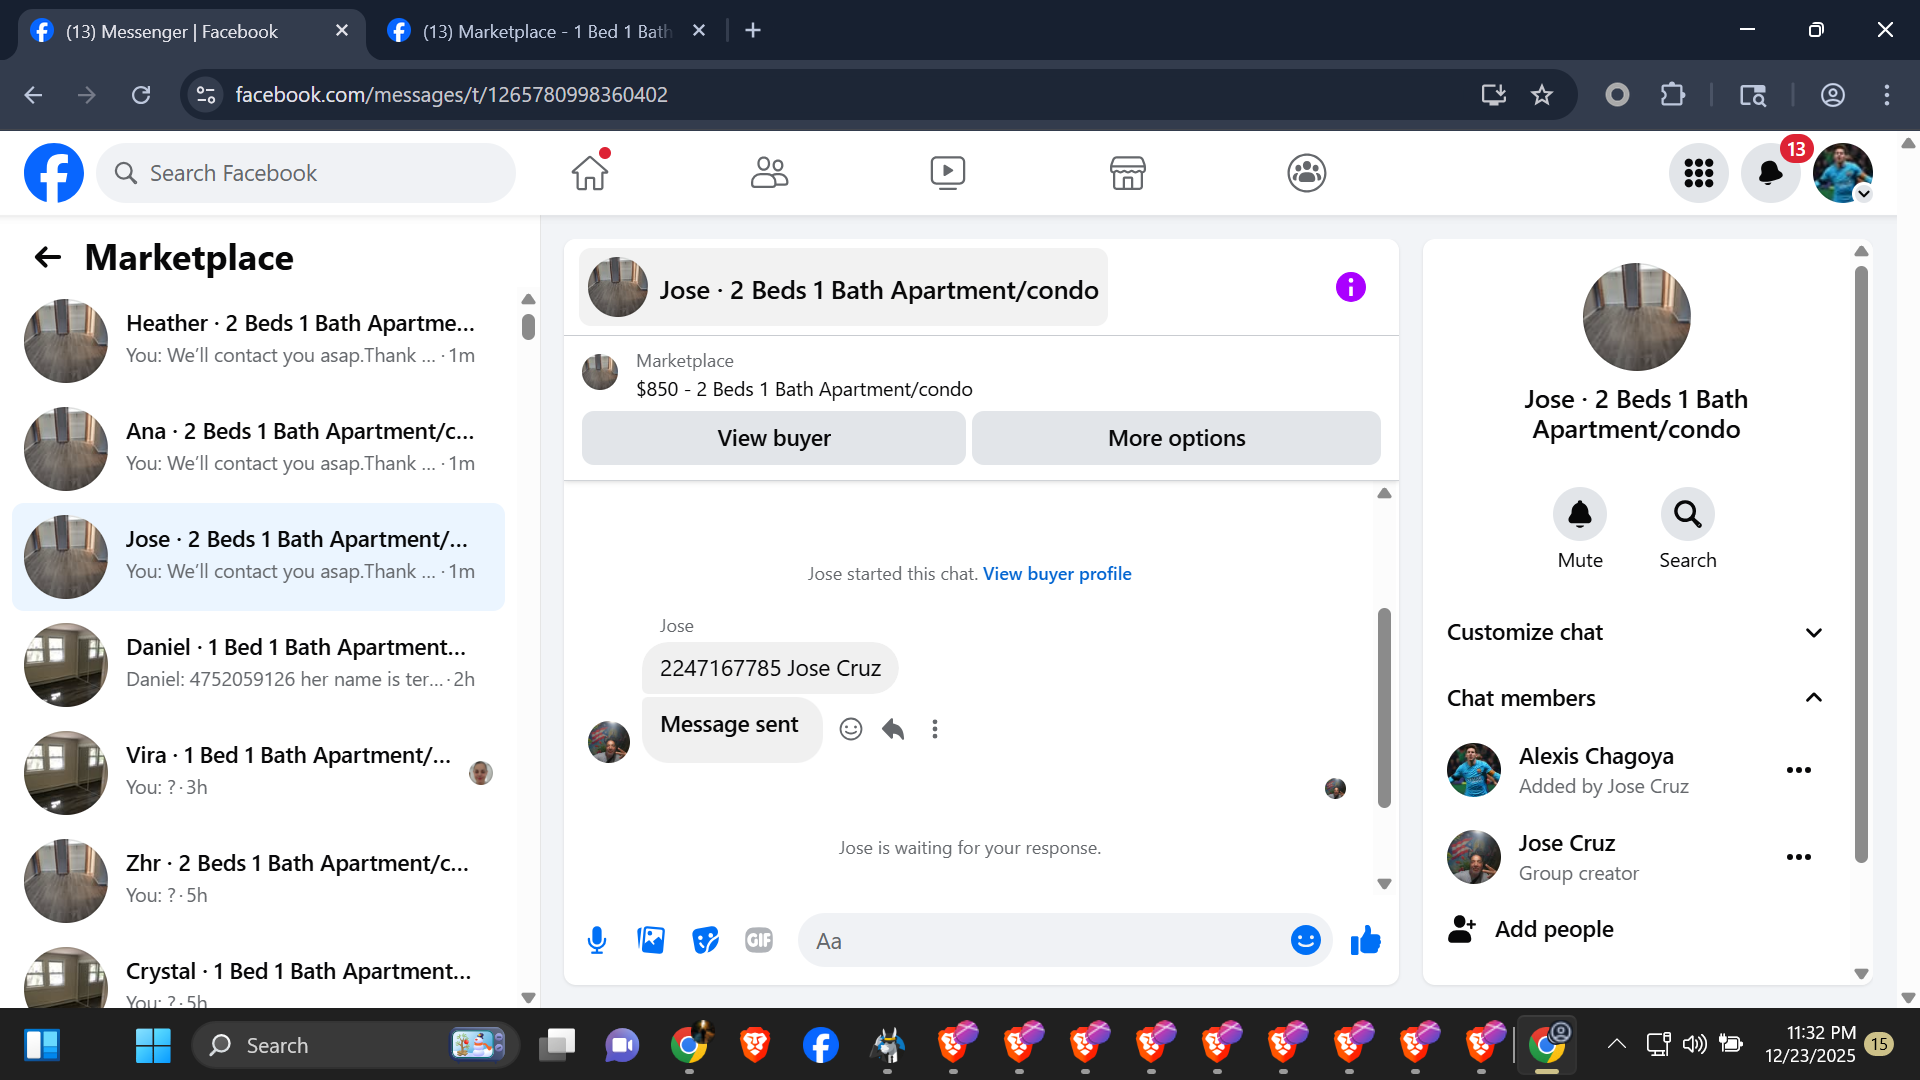Attach a file using the photo icon
This screenshot has width=1920, height=1080.
(651, 940)
